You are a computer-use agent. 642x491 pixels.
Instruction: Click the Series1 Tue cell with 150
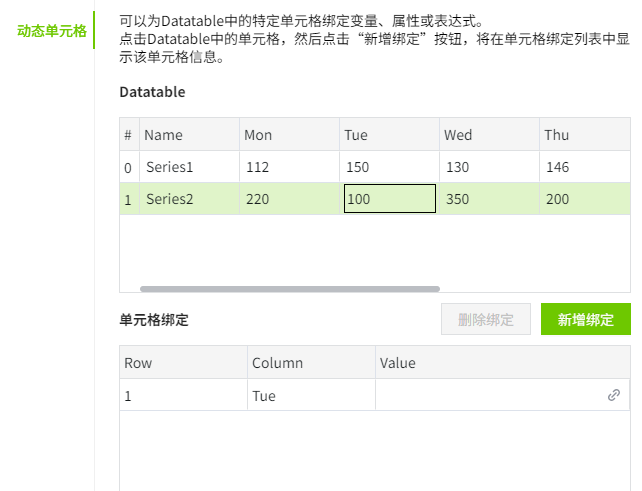pos(389,167)
